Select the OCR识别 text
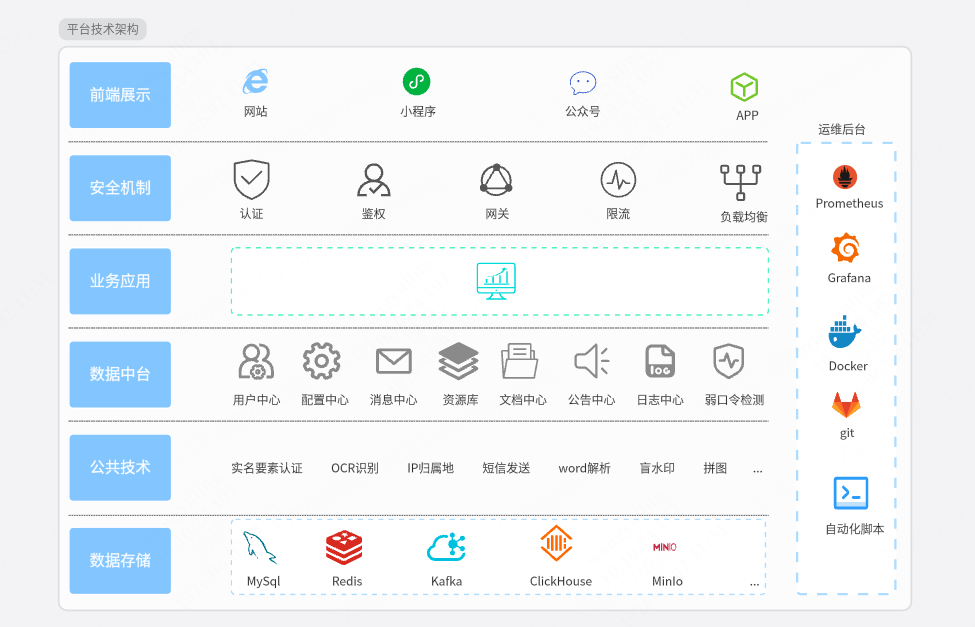The height and width of the screenshot is (627, 975). (354, 468)
